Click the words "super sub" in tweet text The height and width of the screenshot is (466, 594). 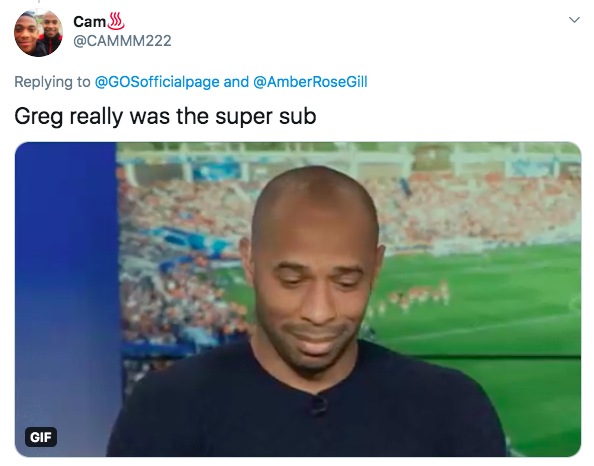(x=266, y=117)
